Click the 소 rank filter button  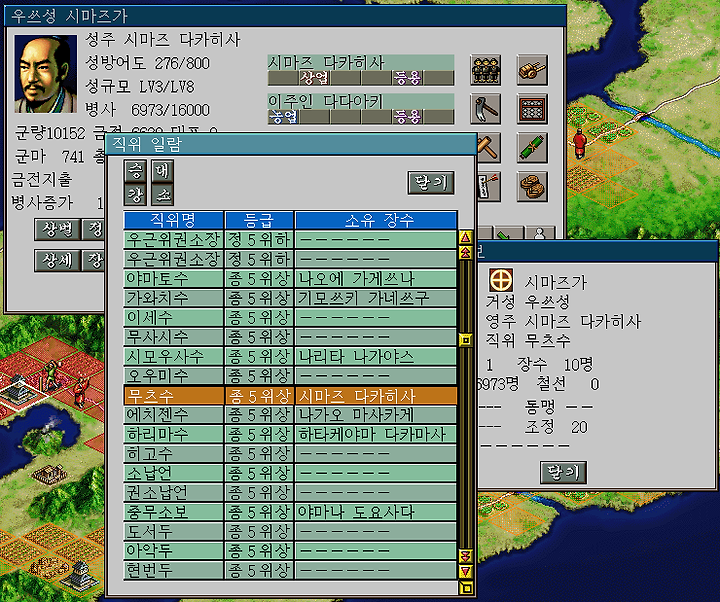pyautogui.click(x=162, y=194)
